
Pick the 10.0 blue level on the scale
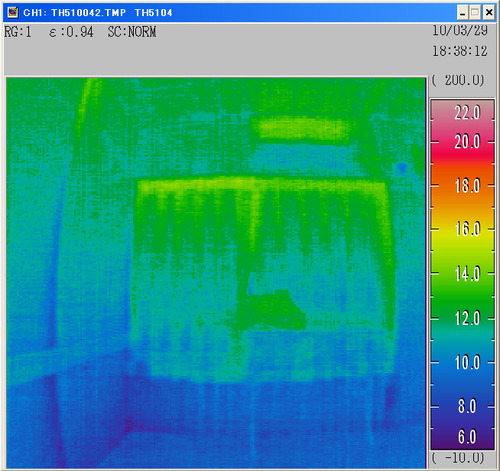[467, 362]
